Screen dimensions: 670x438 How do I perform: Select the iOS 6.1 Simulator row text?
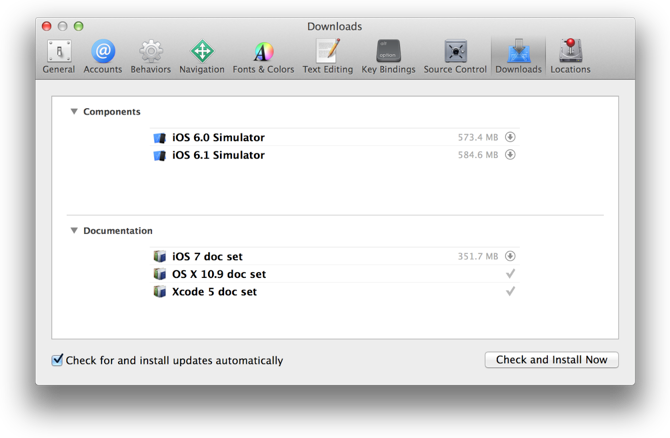tap(218, 155)
